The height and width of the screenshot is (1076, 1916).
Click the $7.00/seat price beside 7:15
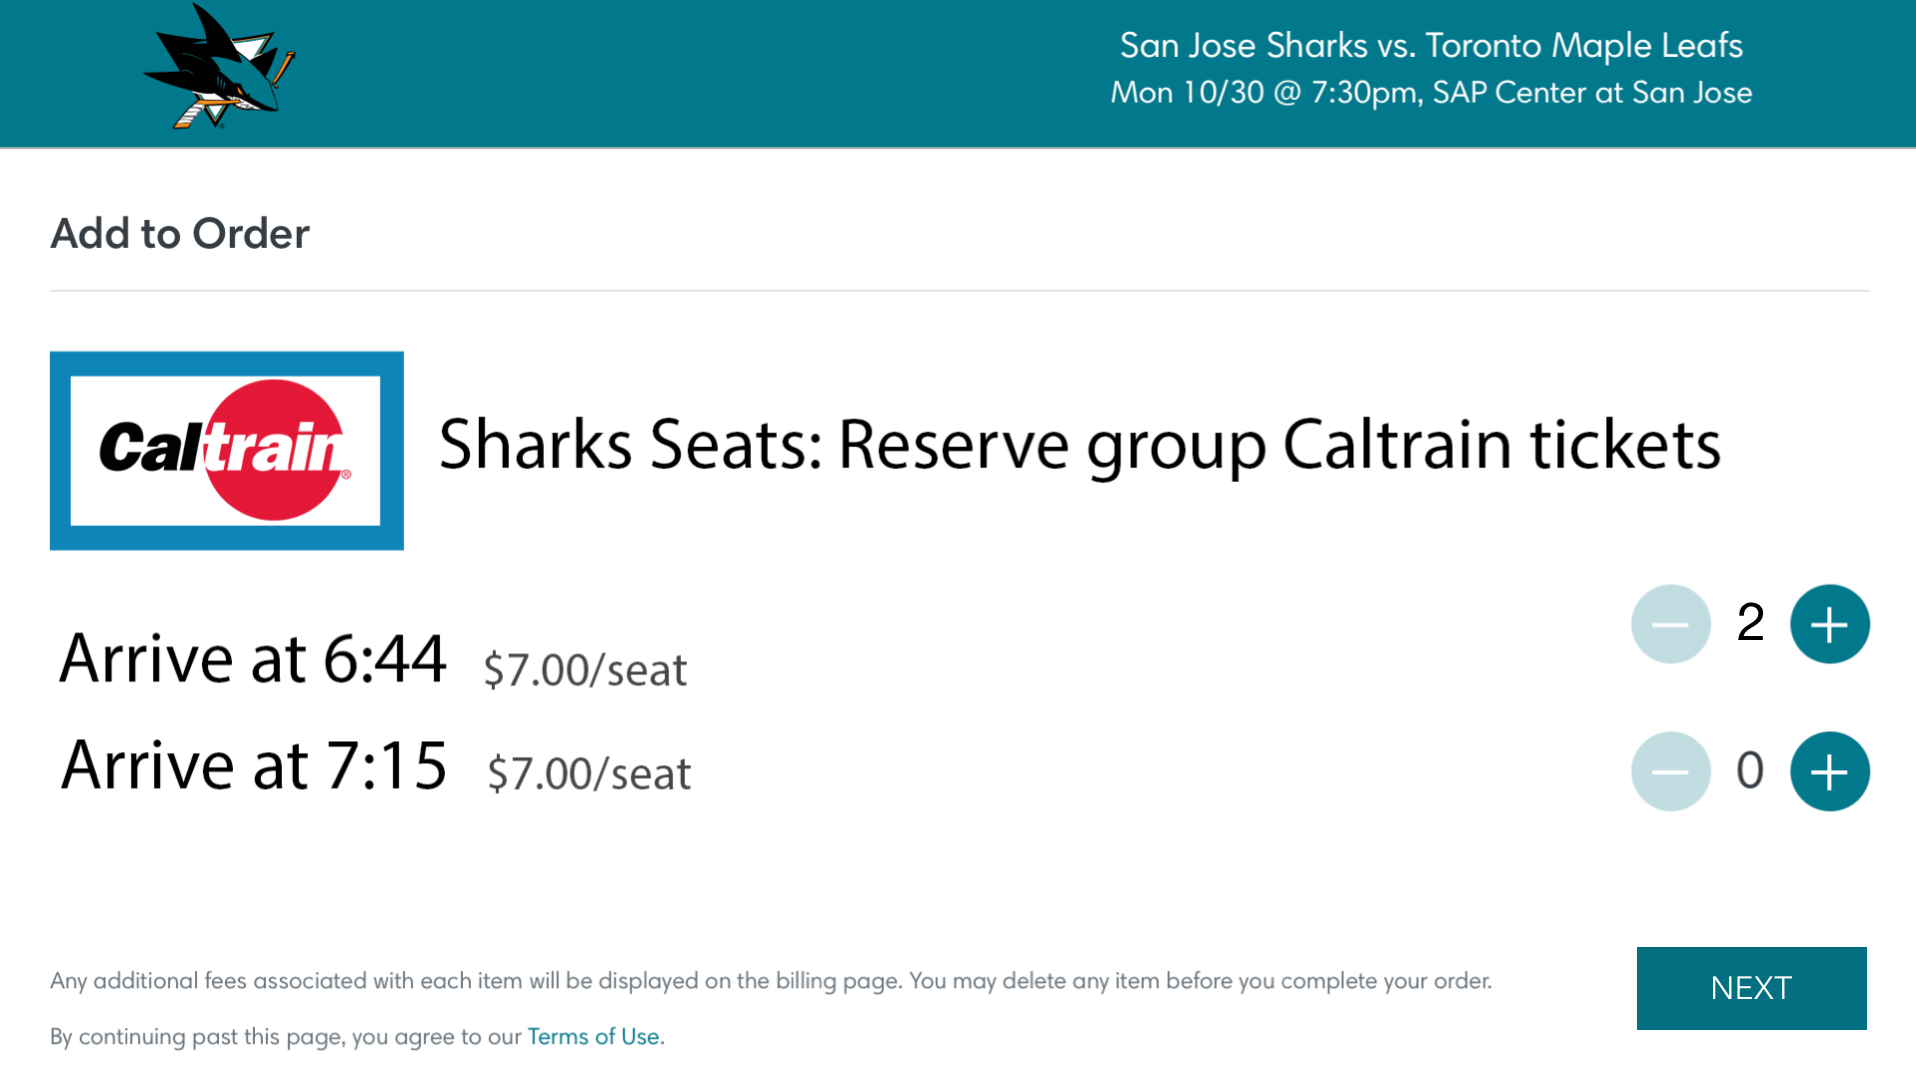click(589, 773)
